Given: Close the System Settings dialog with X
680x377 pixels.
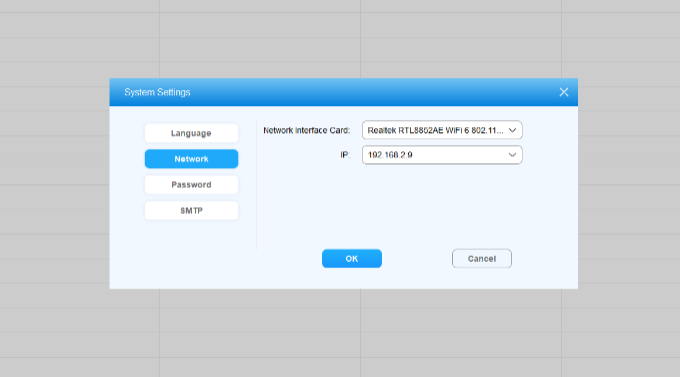Looking at the screenshot, I should pos(563,92).
